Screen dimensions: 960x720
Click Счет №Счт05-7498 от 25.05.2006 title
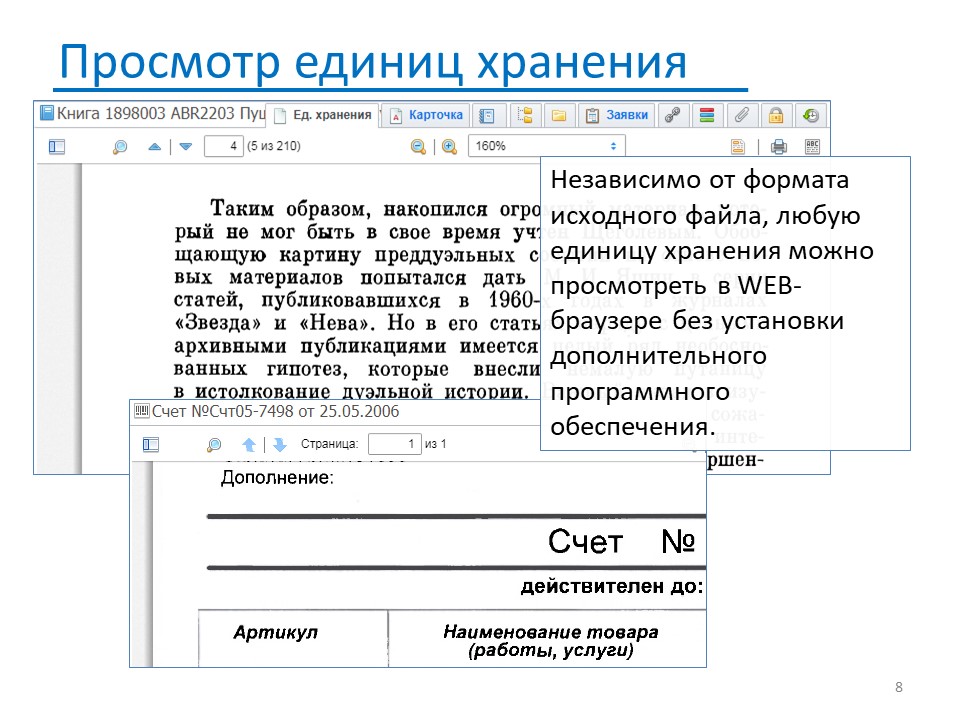click(x=276, y=411)
